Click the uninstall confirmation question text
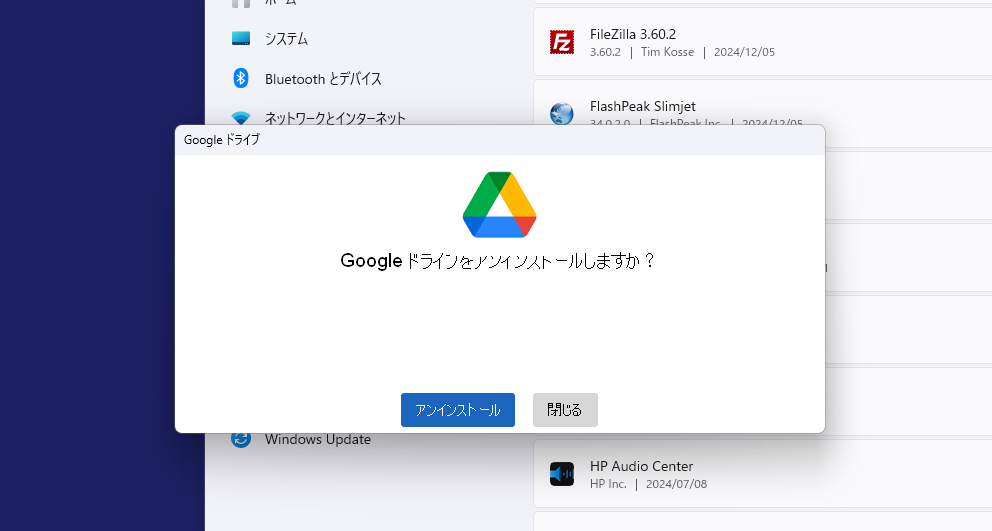Screen dimensions: 992x531 (498, 261)
